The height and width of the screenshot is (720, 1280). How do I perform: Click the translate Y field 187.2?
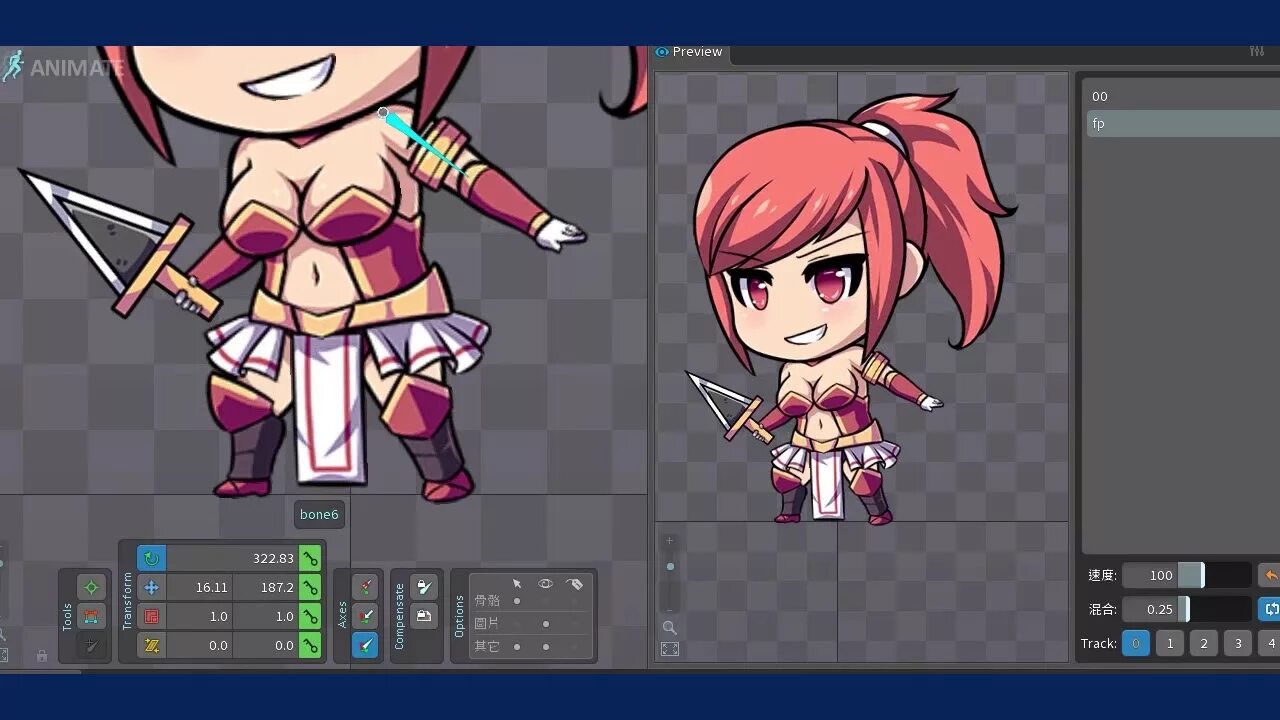(x=266, y=587)
